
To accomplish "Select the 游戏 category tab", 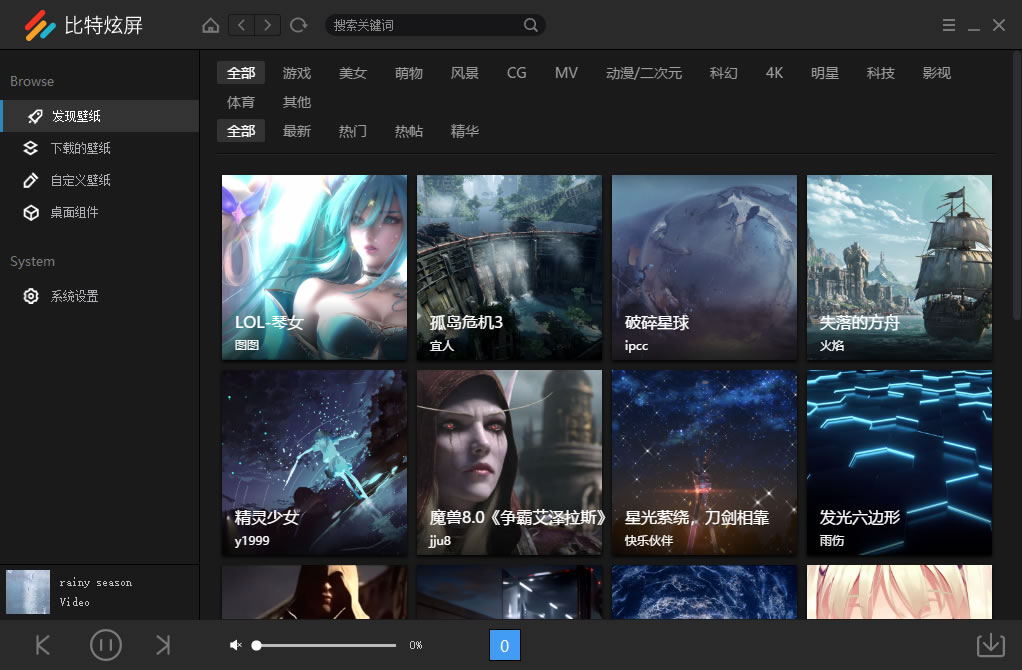I will (297, 73).
